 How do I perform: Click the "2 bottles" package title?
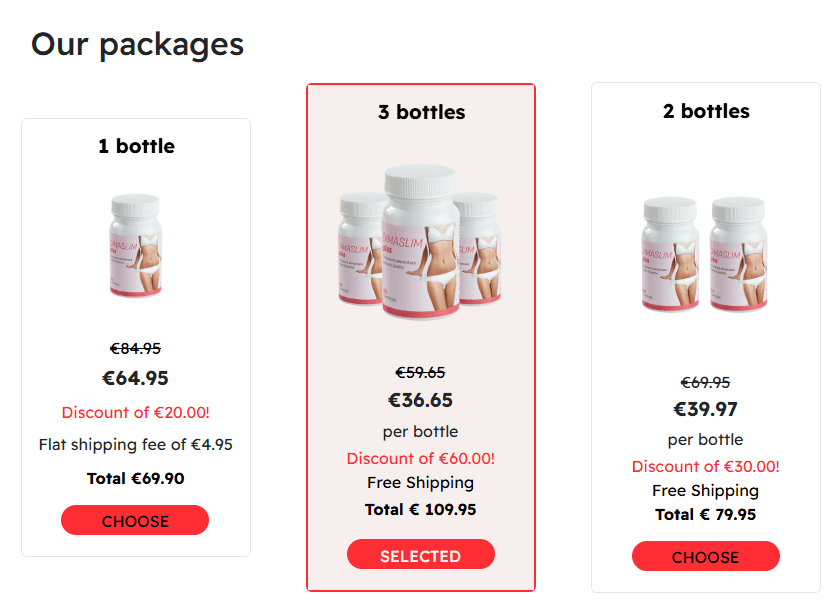(706, 111)
